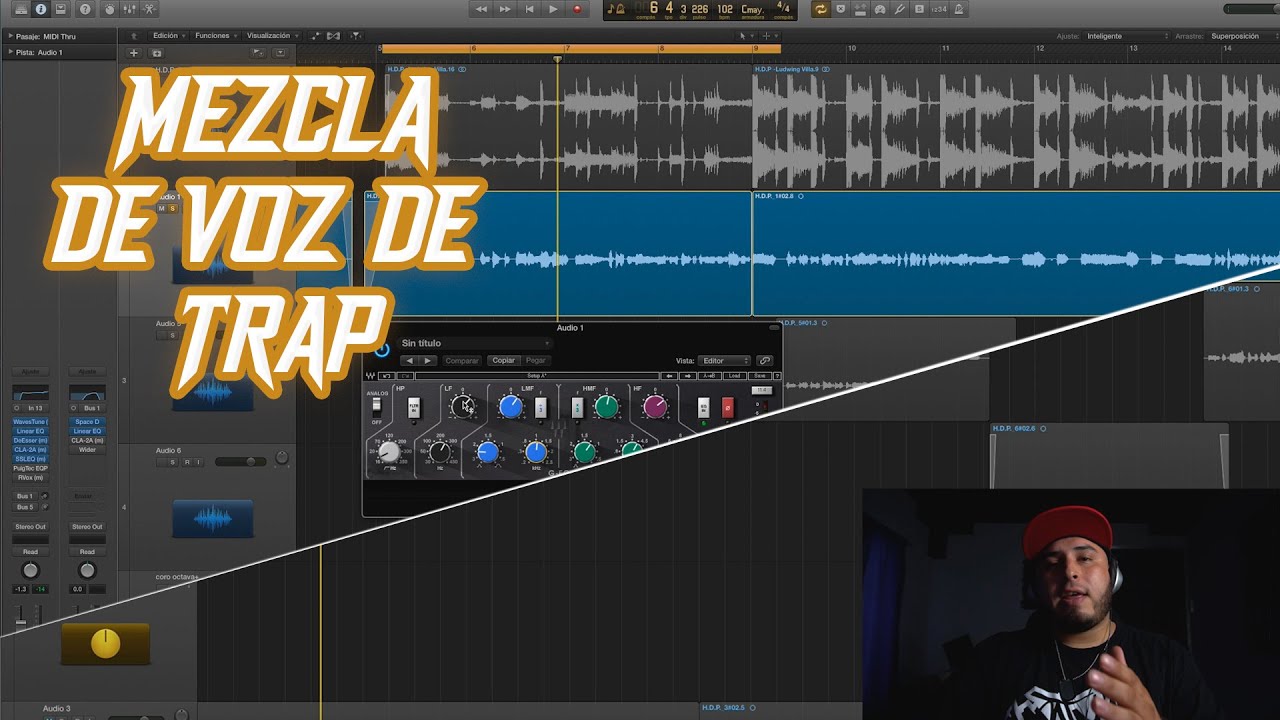Open Waves help question mark
Image resolution: width=1280 pixels, height=720 pixels.
(x=777, y=376)
